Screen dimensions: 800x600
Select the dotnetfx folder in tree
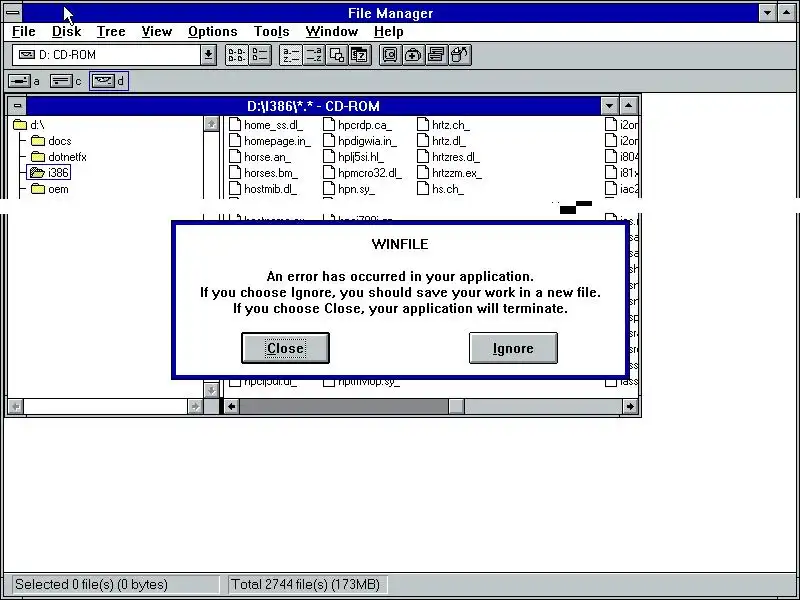click(59, 157)
